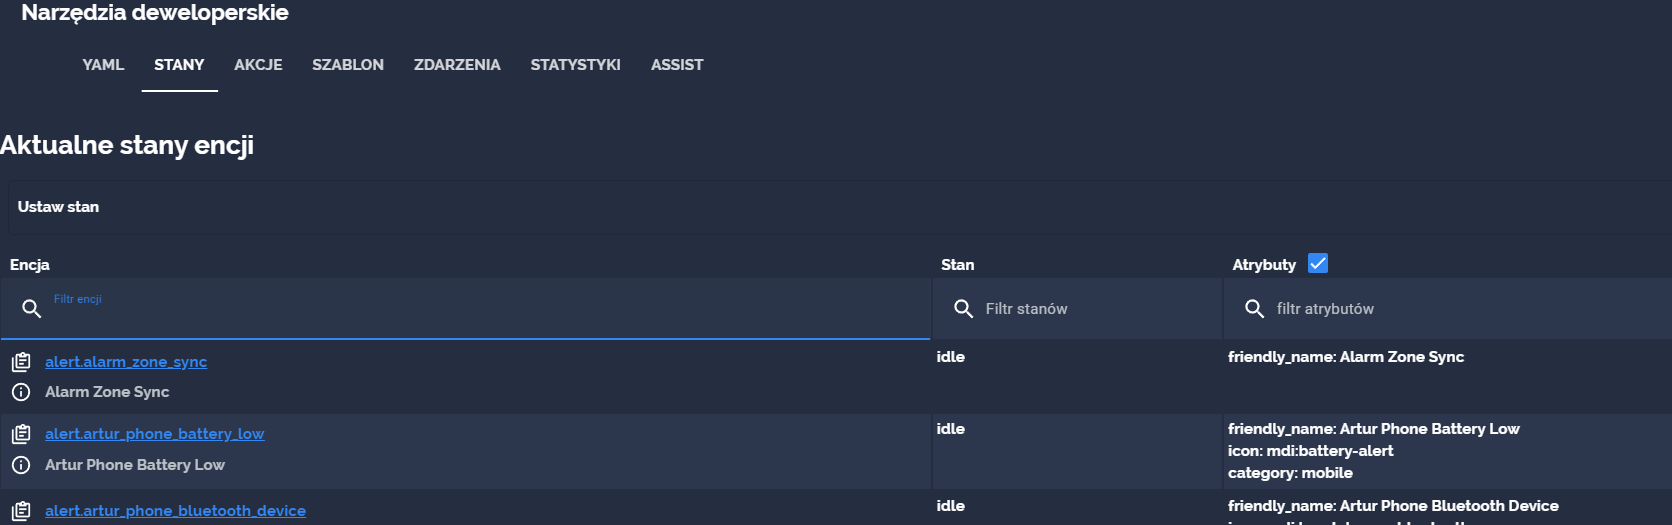This screenshot has height=525, width=1672.
Task: Go to the SZABLON tab
Action: click(x=348, y=65)
